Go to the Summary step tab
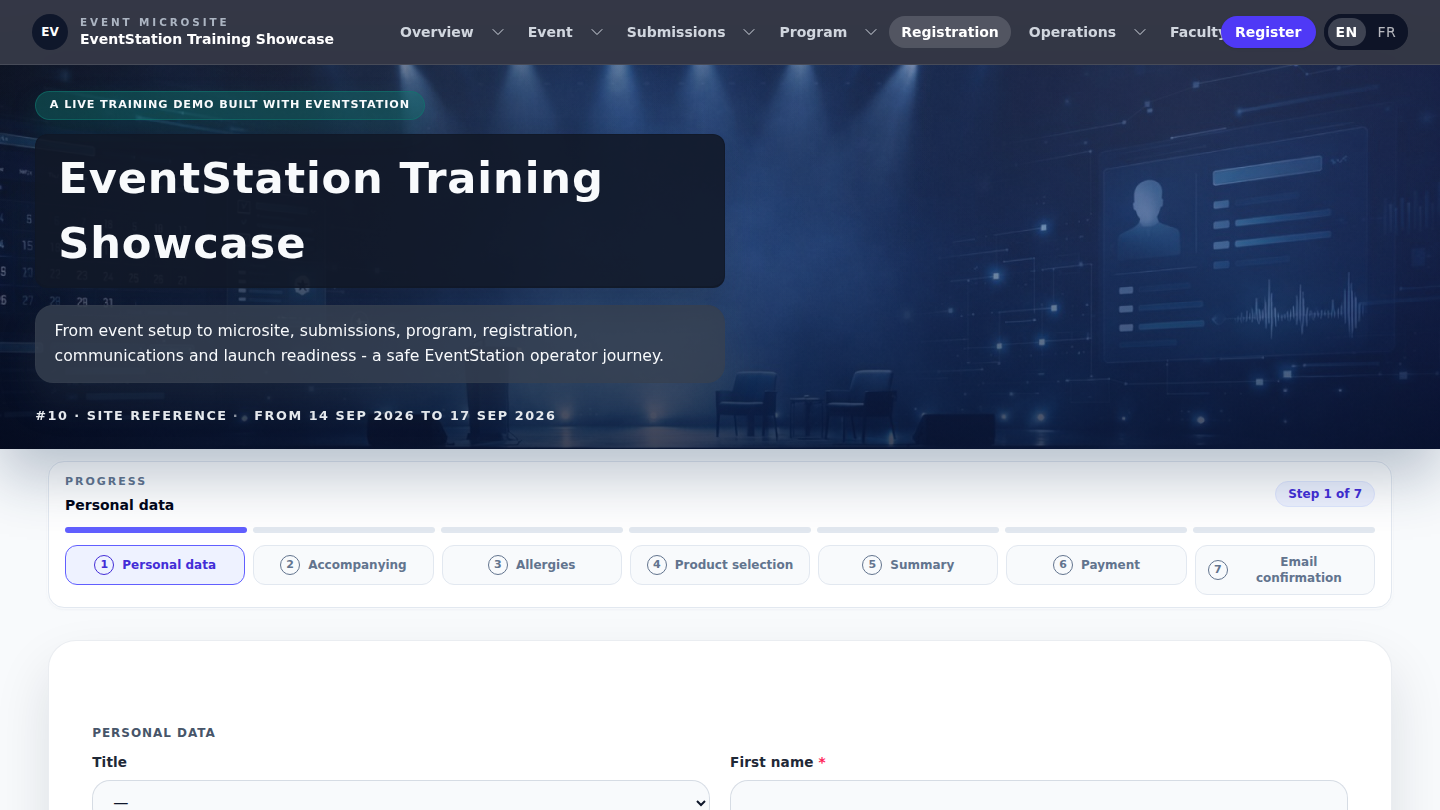1440x810 pixels. tap(908, 565)
